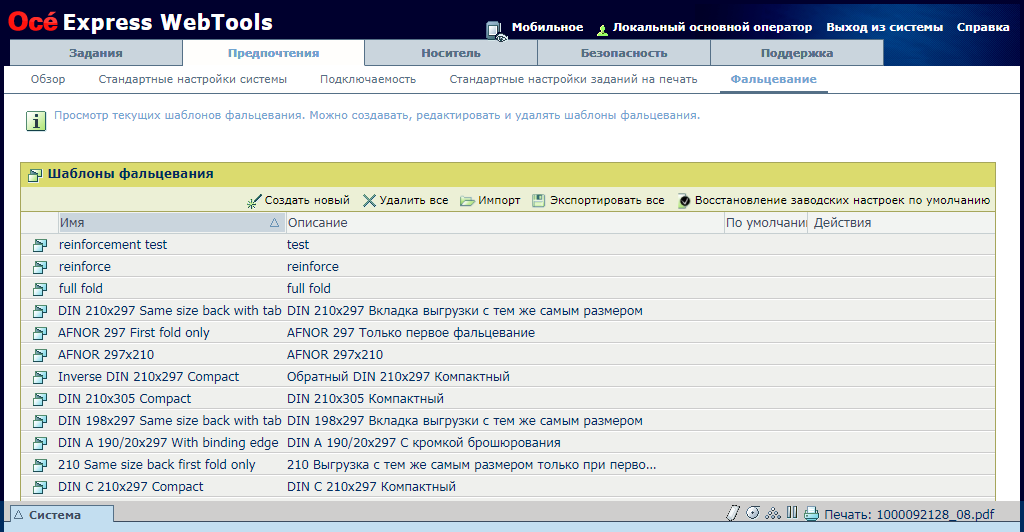Click the Inverse DIN 210x297 Compact icon

pyautogui.click(x=40, y=377)
